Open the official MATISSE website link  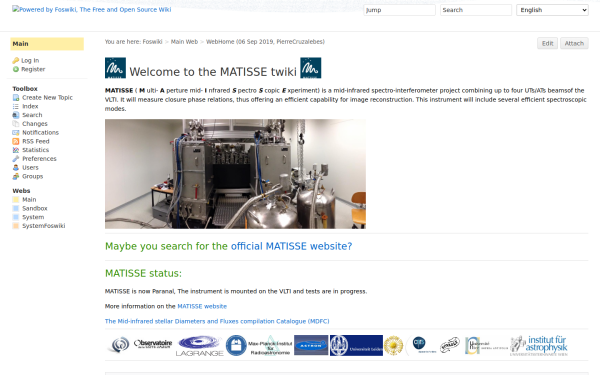(291, 246)
